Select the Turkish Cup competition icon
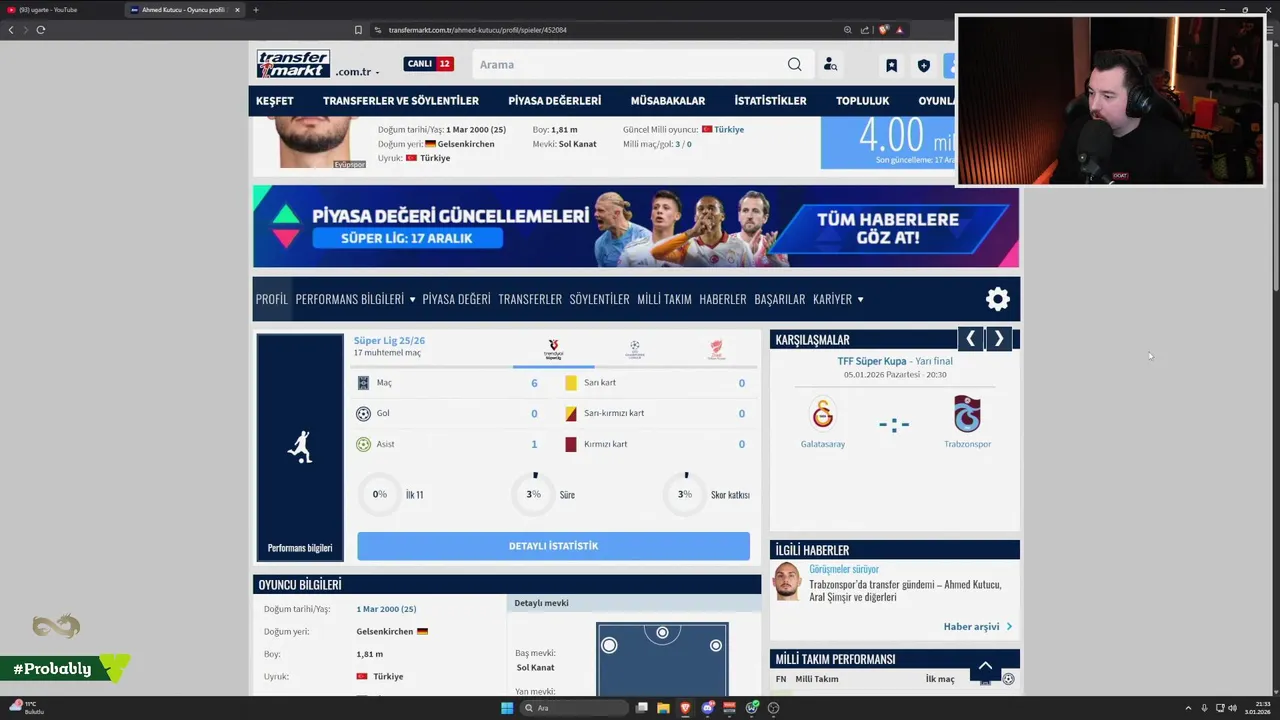Image resolution: width=1280 pixels, height=720 pixels. click(716, 349)
